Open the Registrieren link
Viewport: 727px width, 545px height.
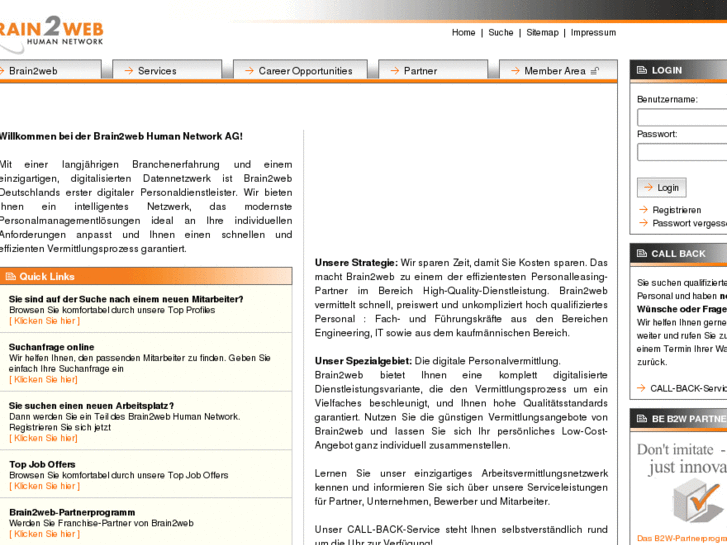coord(676,210)
